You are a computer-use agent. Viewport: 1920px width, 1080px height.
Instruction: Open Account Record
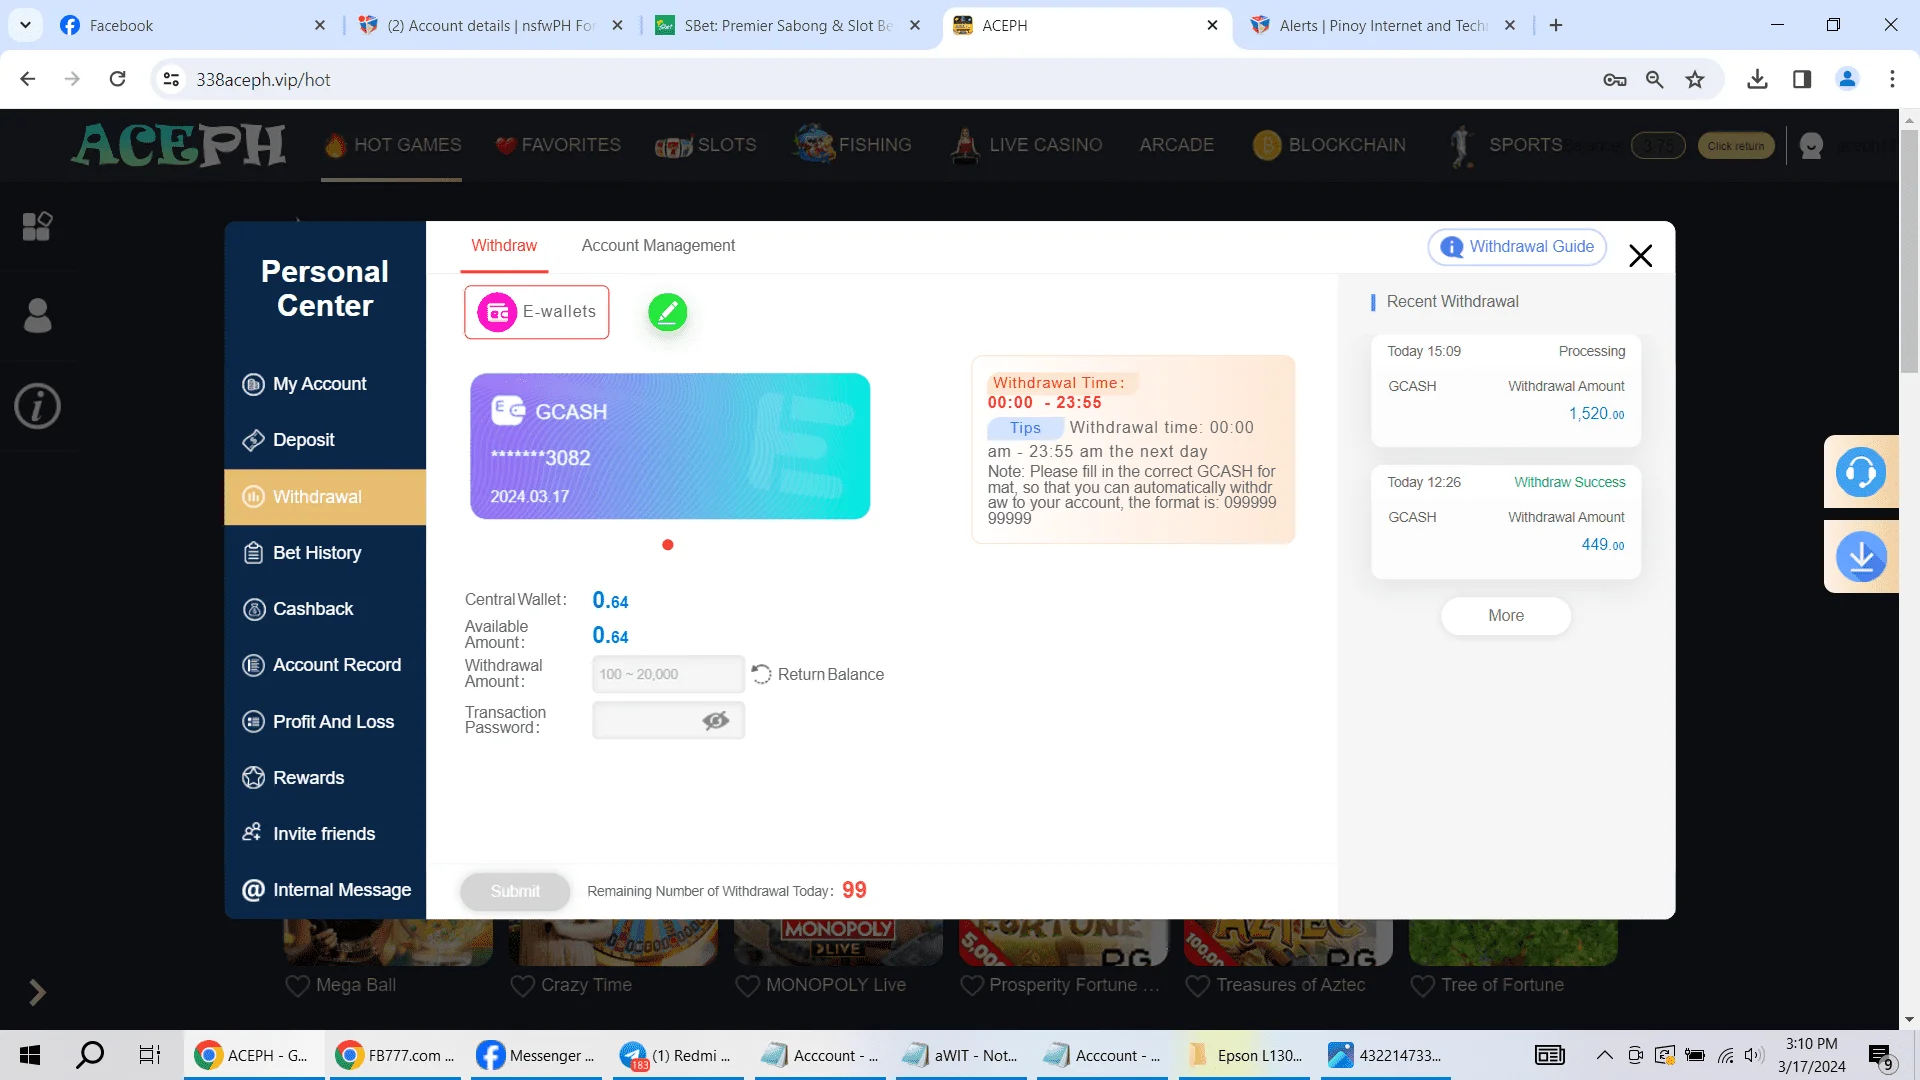coord(325,665)
